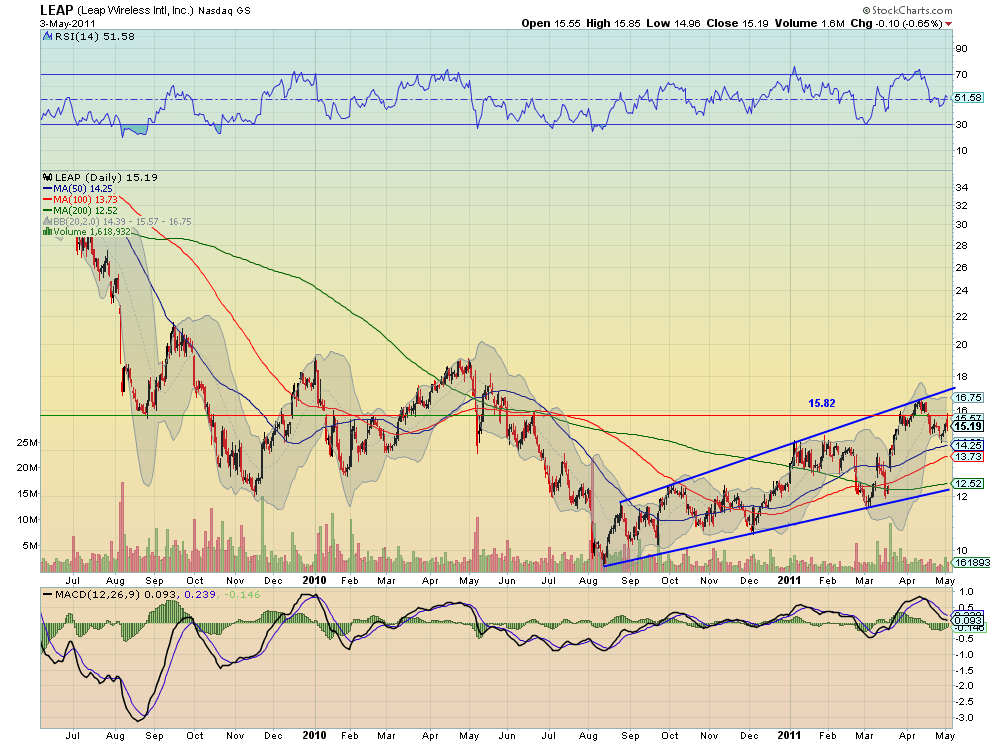The height and width of the screenshot is (744, 990).
Task: Click the bold 15.19 last price tag
Action: coord(969,427)
